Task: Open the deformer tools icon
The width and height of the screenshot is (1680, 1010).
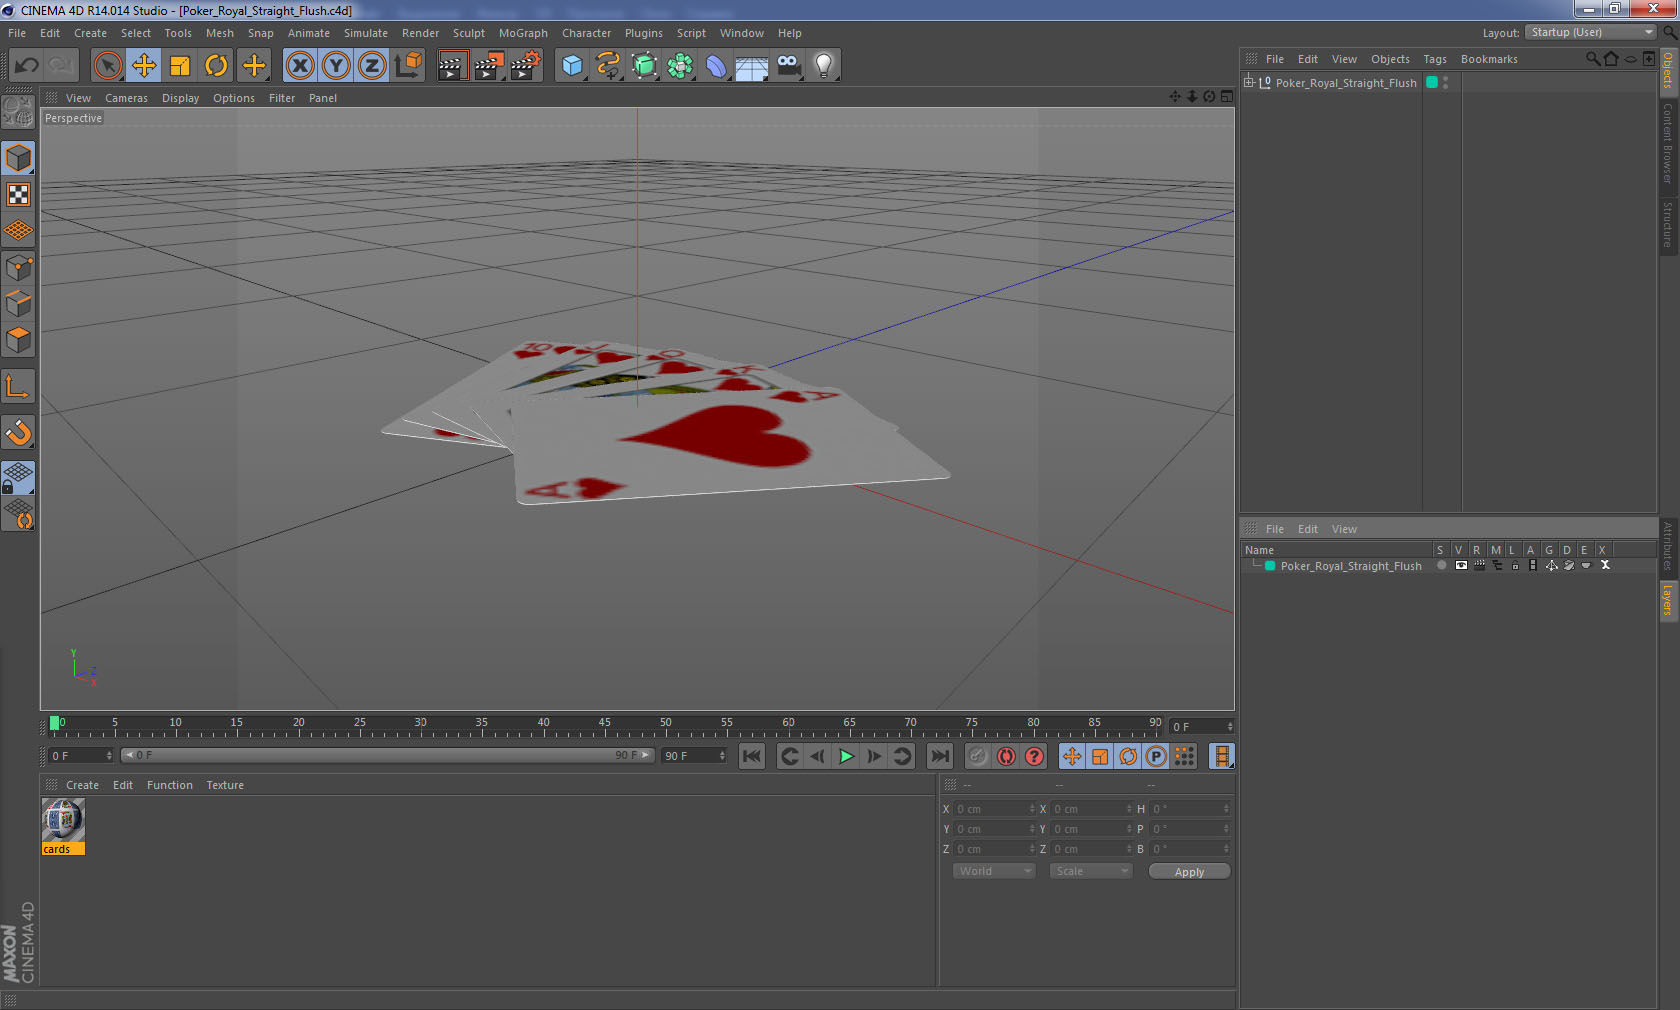Action: [x=716, y=66]
